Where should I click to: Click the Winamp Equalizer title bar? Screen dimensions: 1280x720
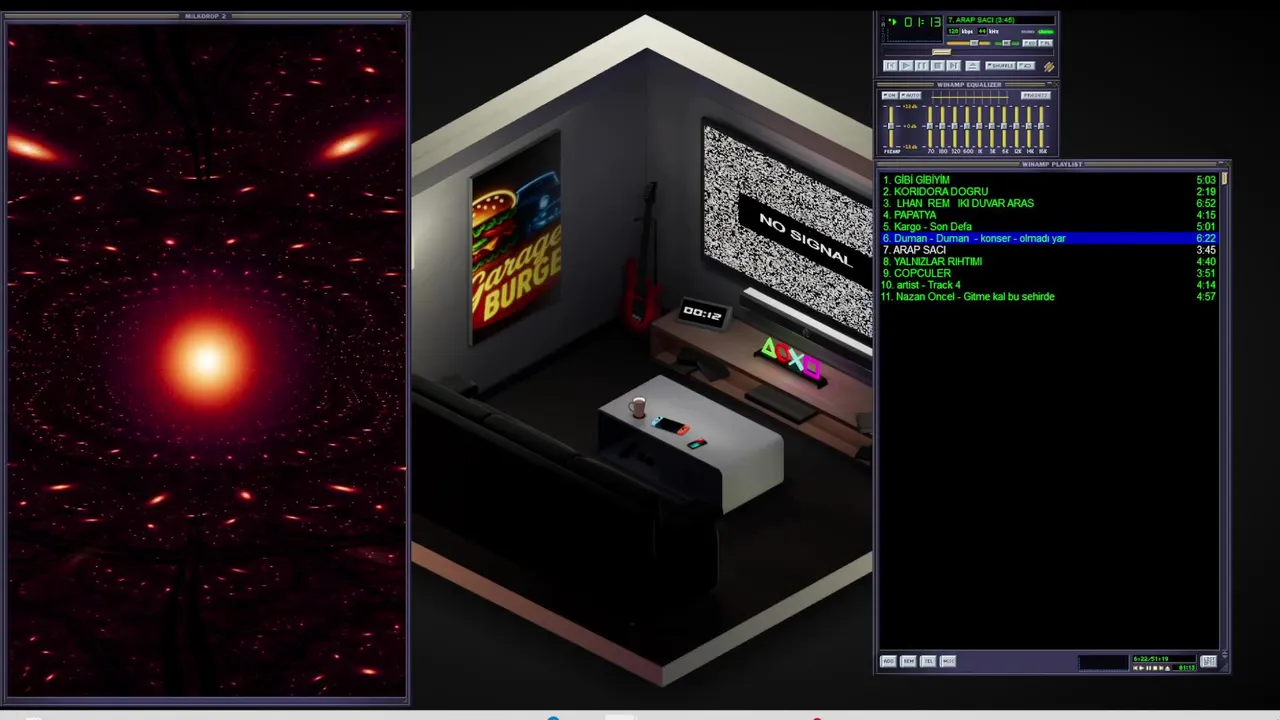(969, 85)
